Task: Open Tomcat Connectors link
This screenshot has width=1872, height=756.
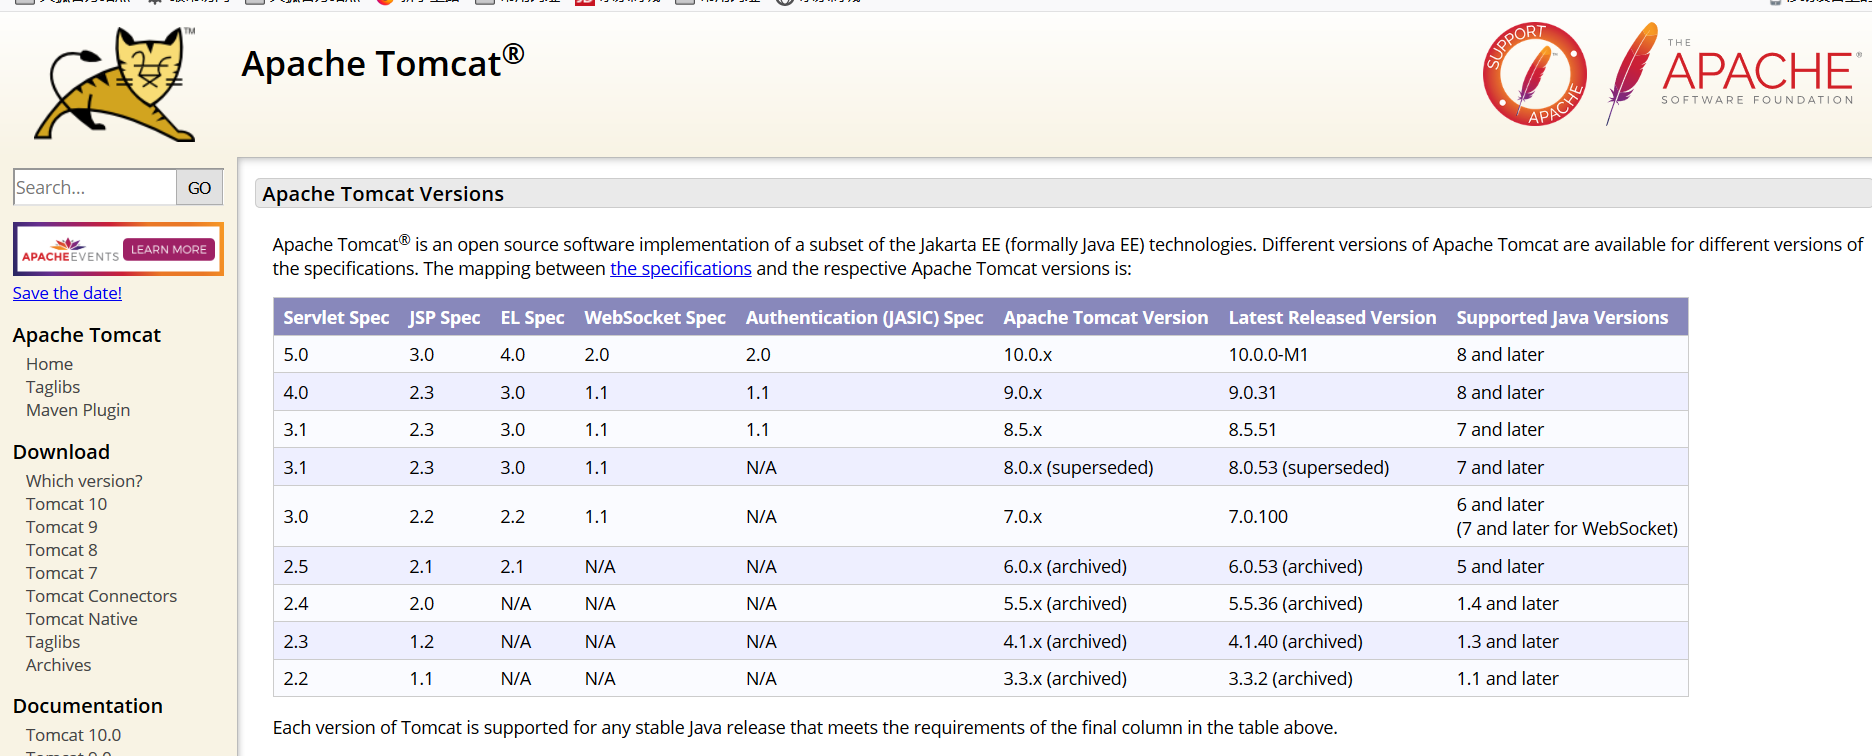Action: coord(101,596)
